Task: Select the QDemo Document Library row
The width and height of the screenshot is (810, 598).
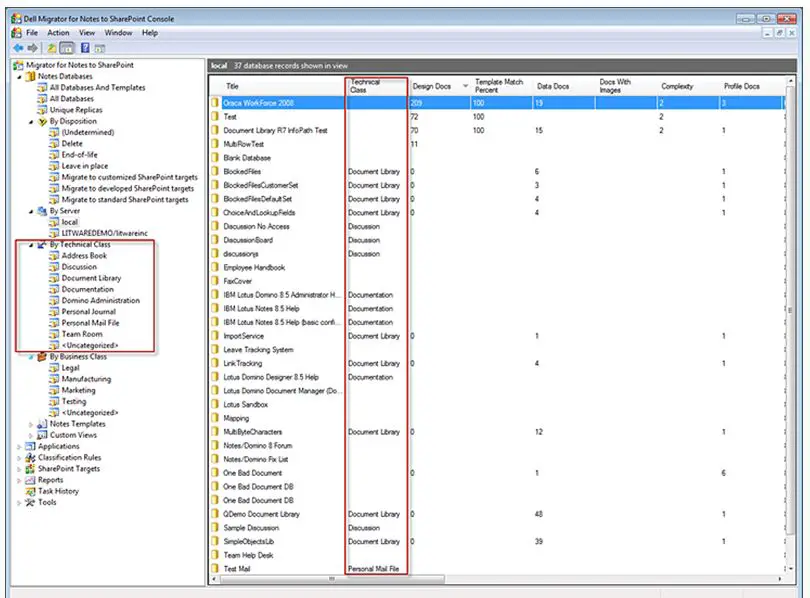Action: (497, 514)
